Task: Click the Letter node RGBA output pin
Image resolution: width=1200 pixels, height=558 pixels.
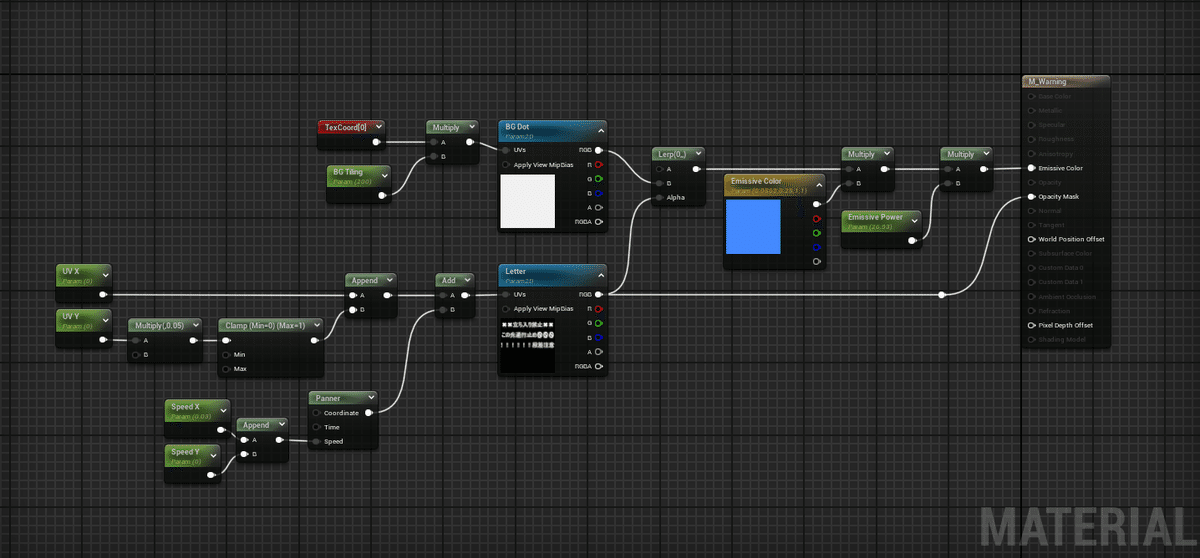Action: 599,366
